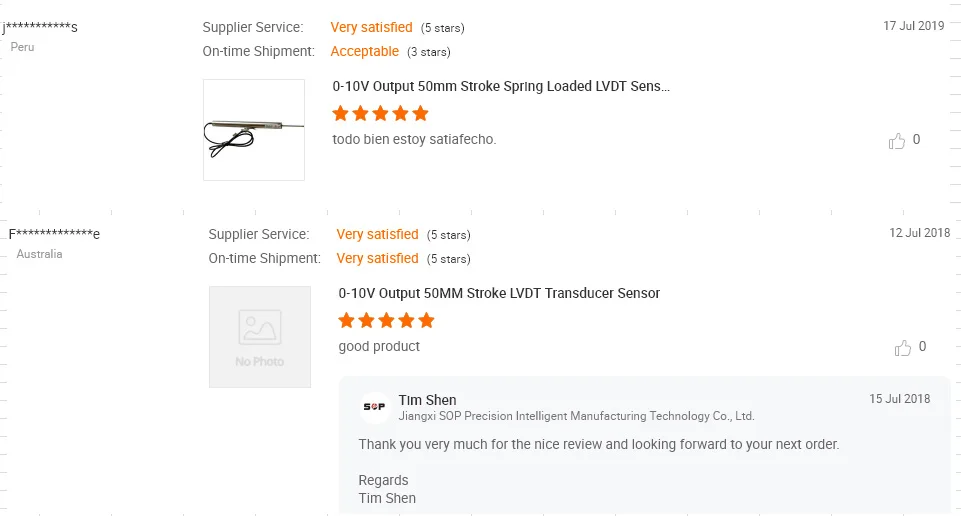Click the 12 Jul 2018 review date
Screen dimensions: 961x516
(920, 233)
